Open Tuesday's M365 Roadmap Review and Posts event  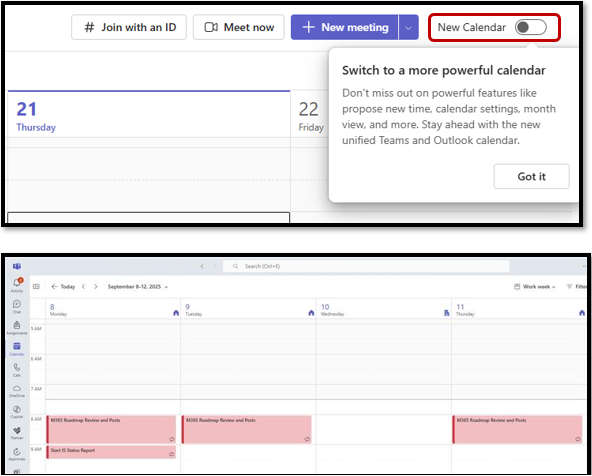(247, 430)
